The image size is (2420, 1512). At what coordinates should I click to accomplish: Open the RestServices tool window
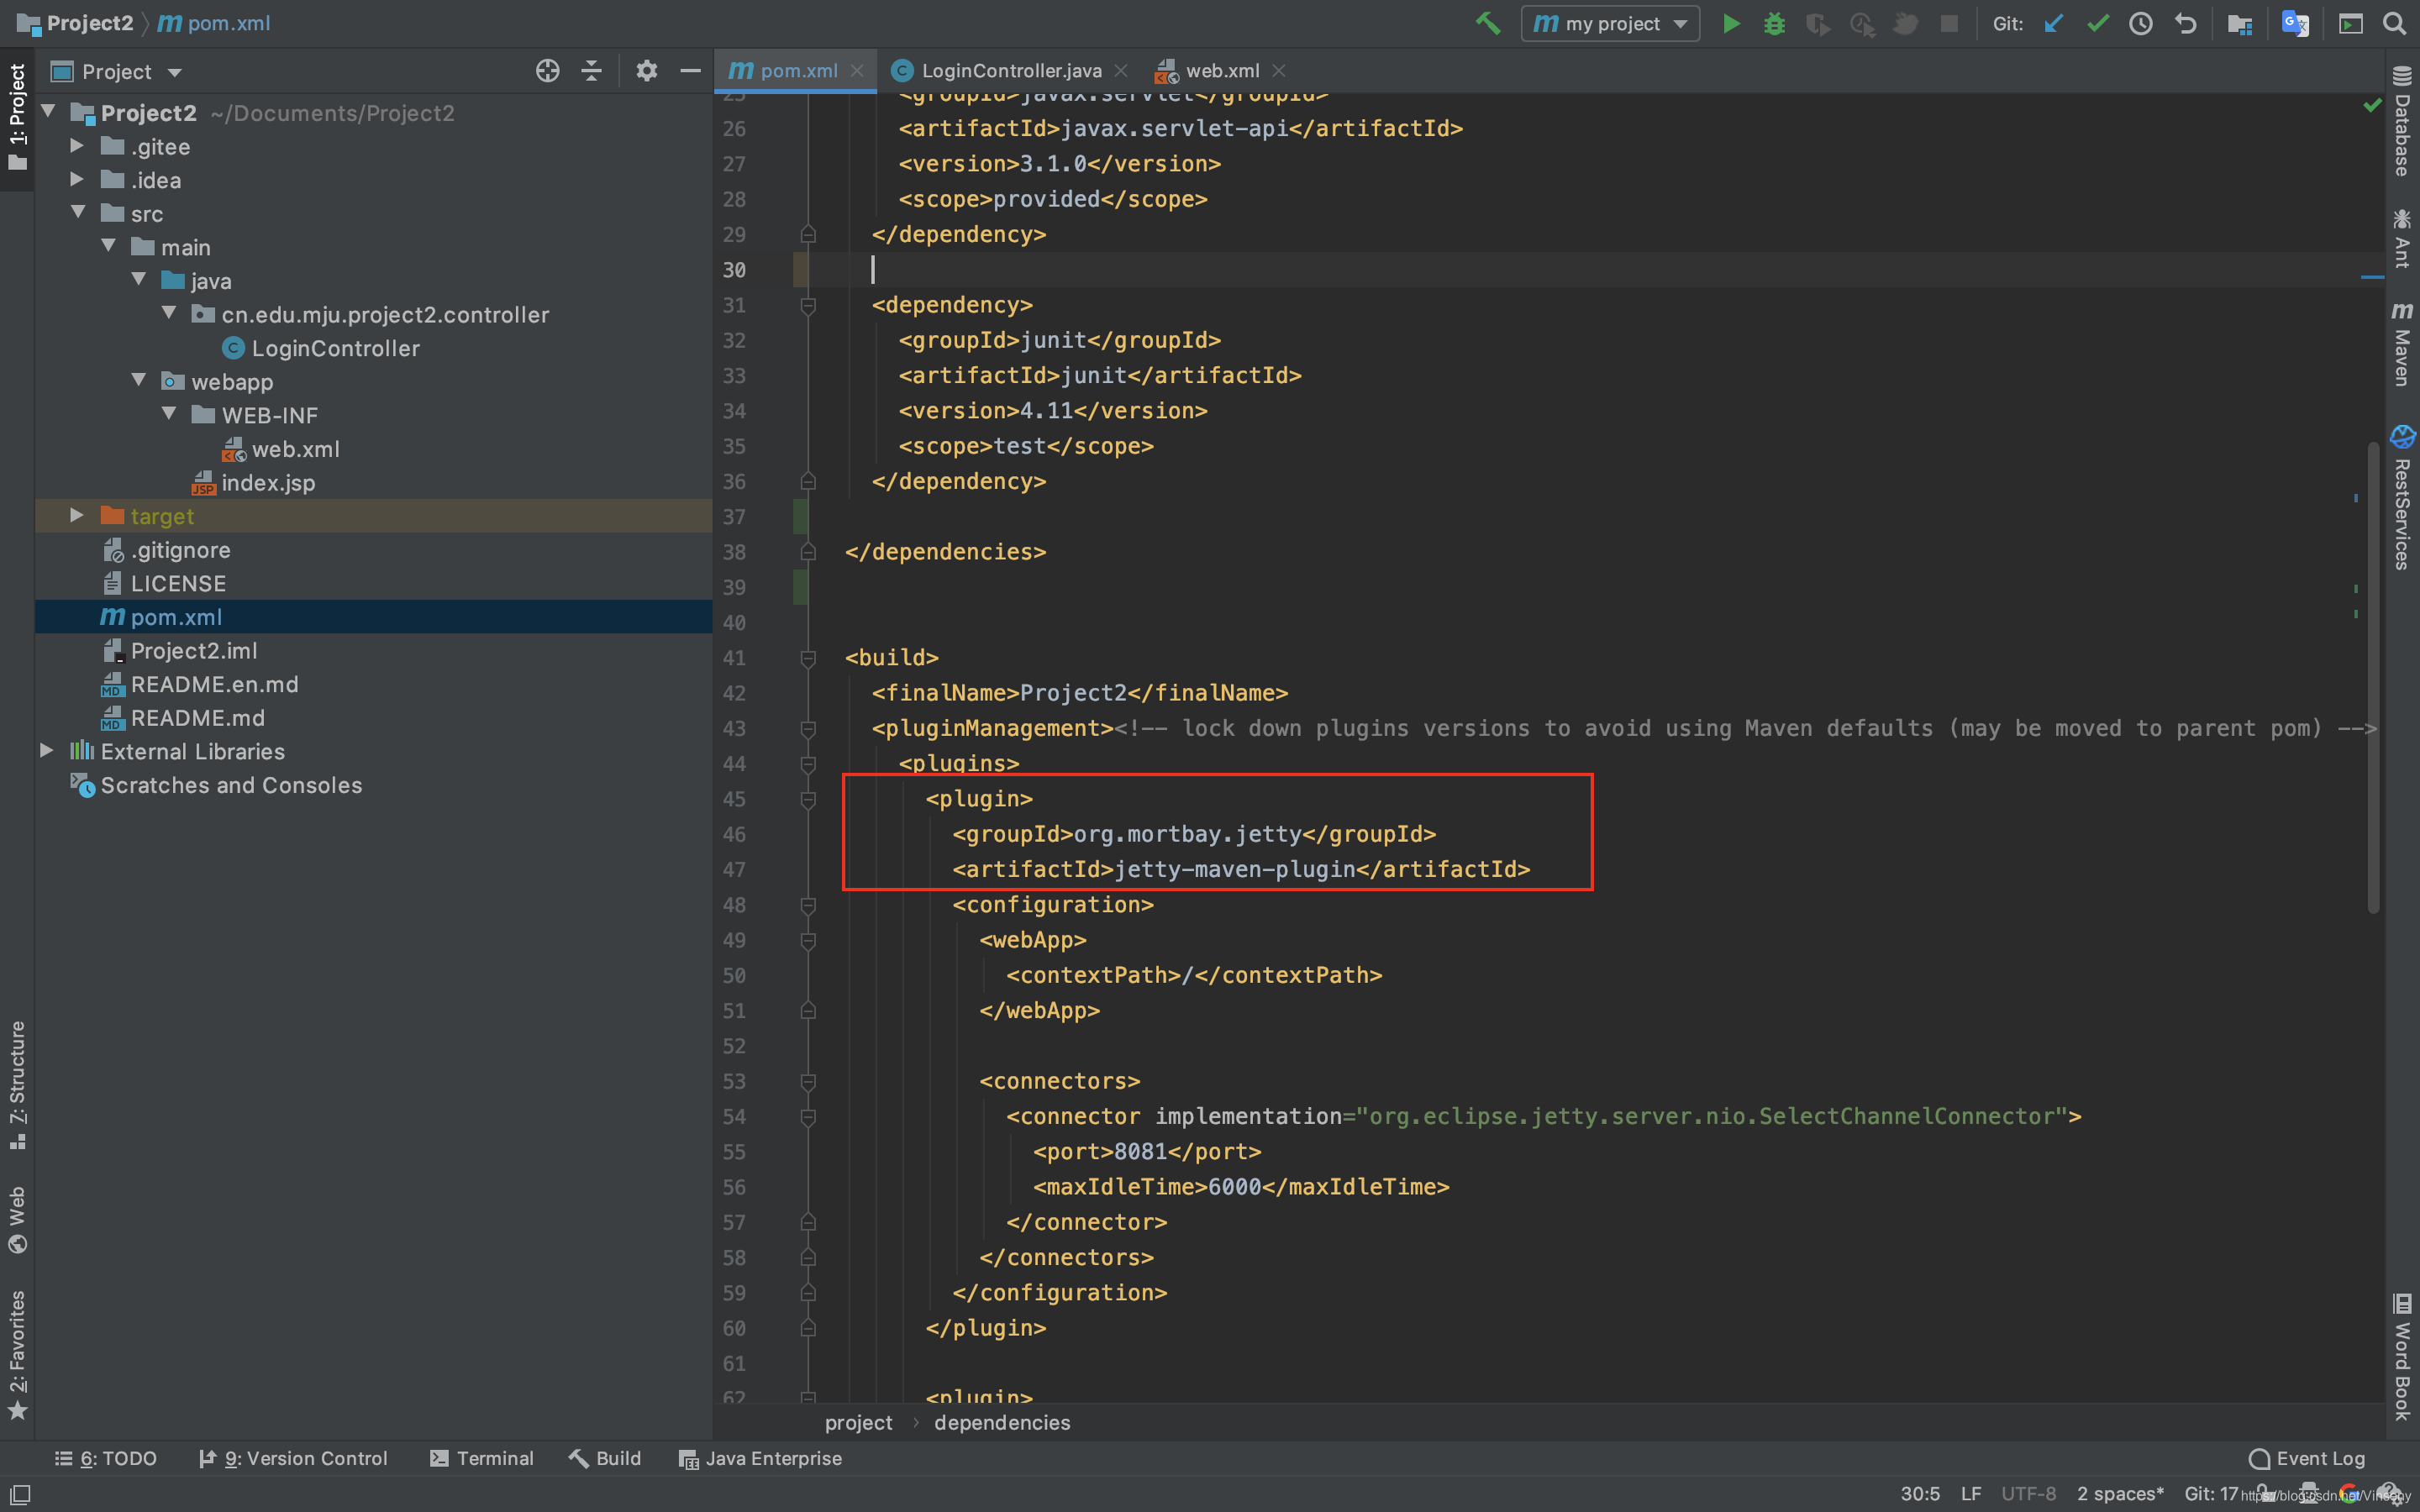tap(2402, 497)
